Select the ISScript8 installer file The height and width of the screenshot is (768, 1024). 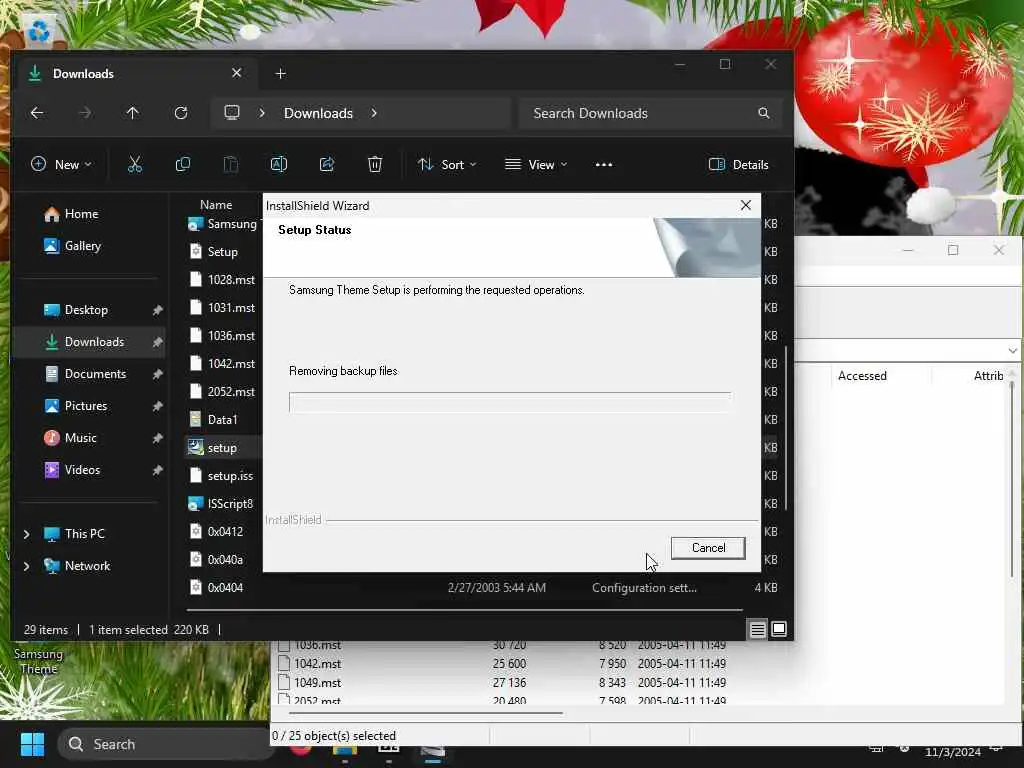221,504
